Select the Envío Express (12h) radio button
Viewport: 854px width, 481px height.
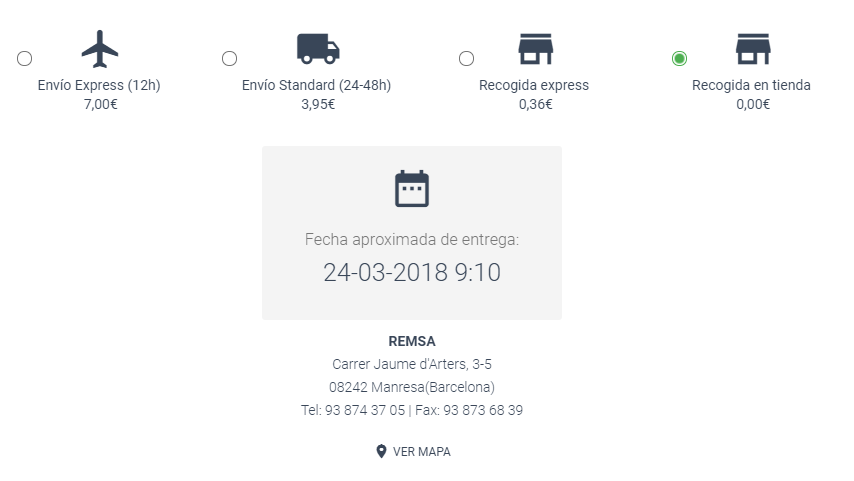pyautogui.click(x=25, y=59)
